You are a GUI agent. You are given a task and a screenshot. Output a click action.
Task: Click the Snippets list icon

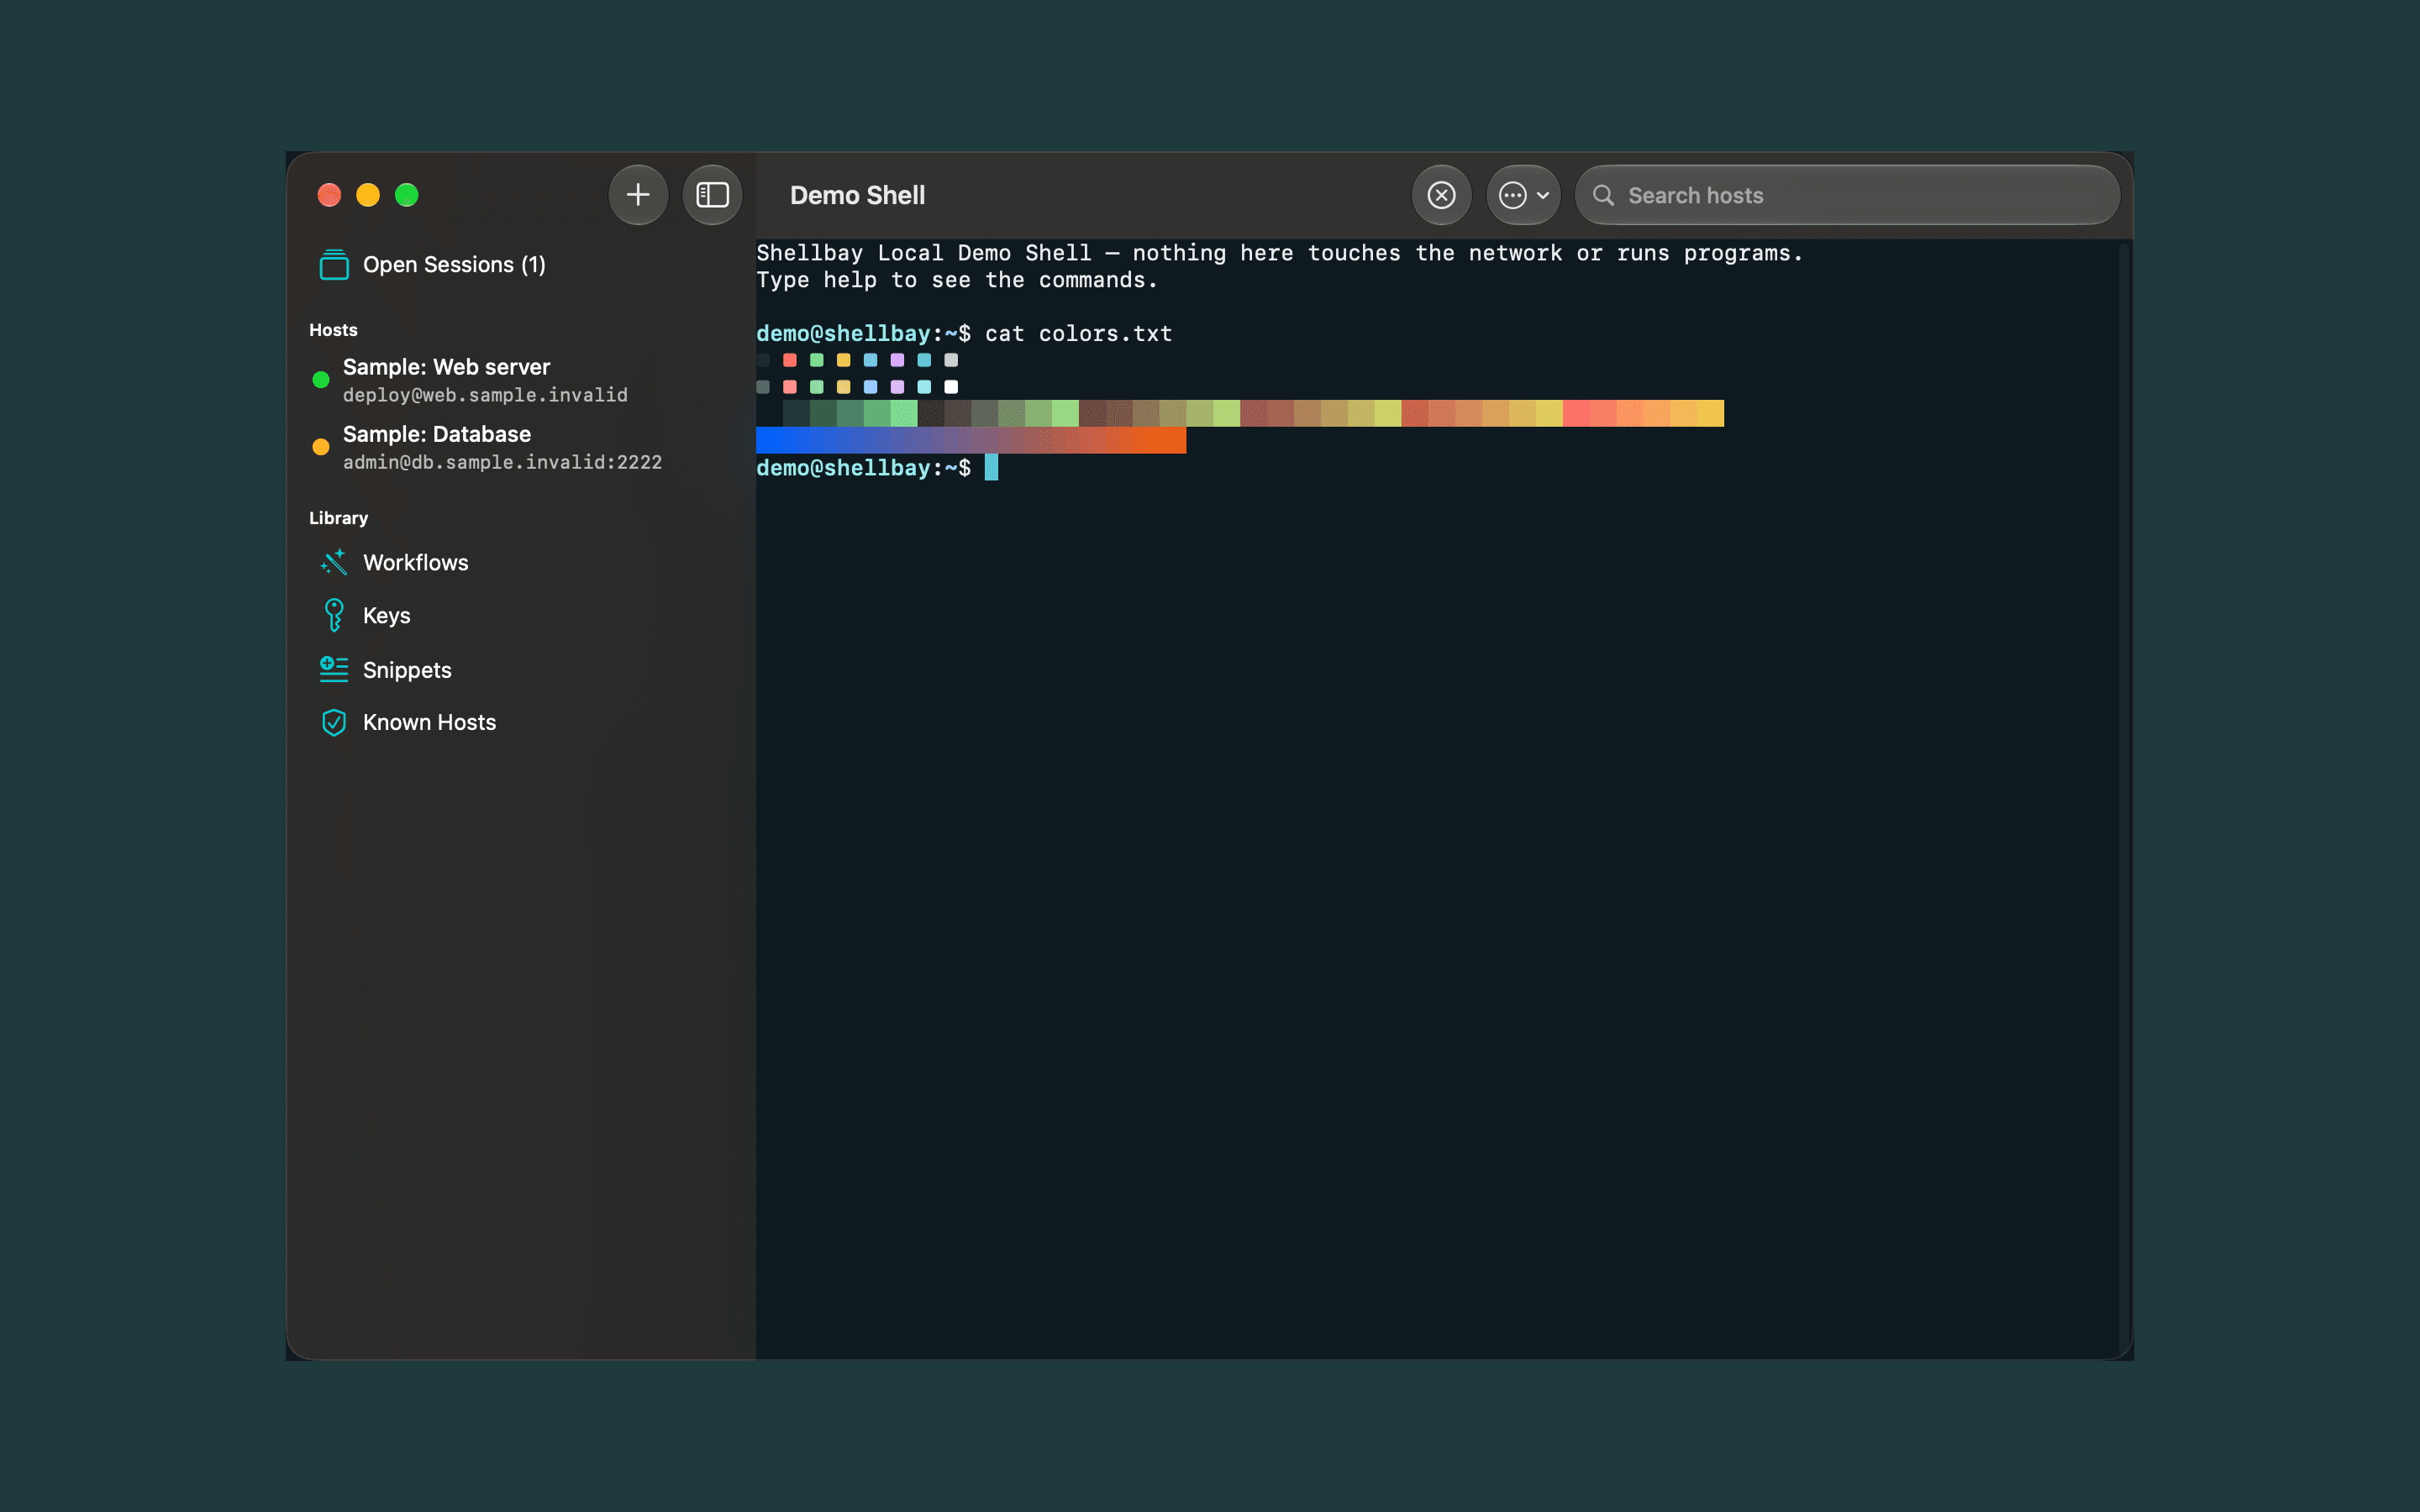click(x=334, y=670)
